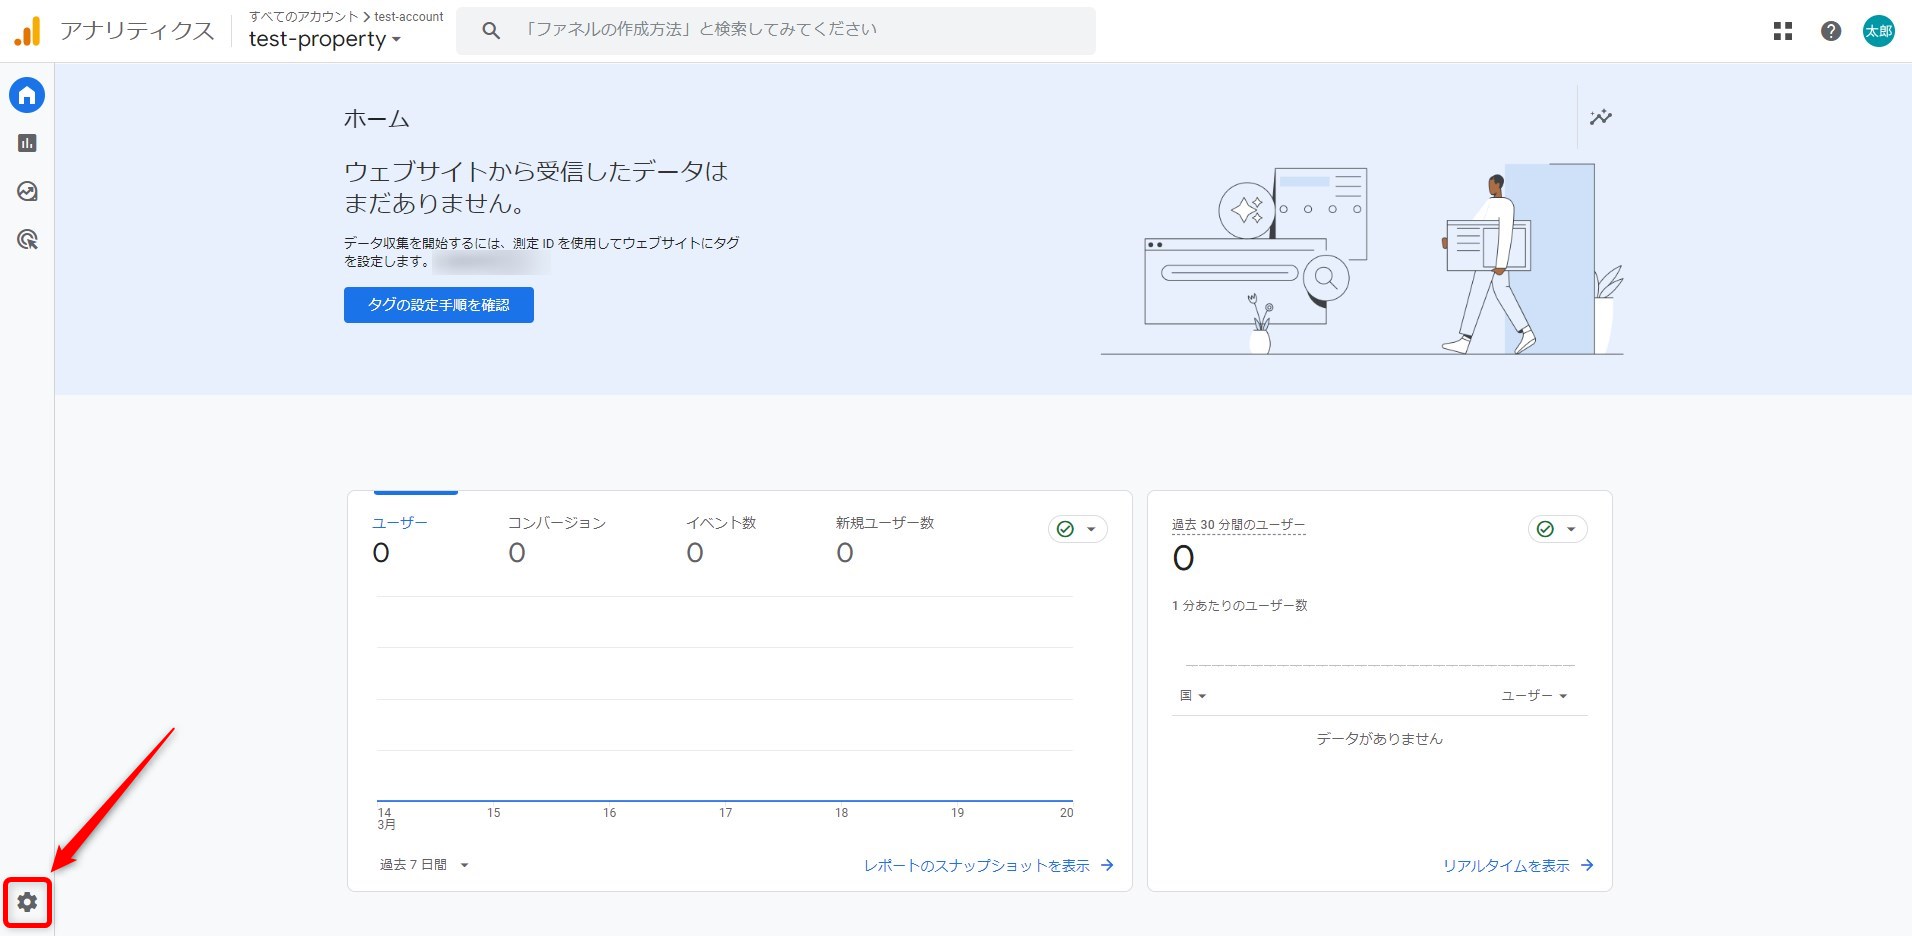Open the Advertising icon in sidebar
Viewport: 1912px width, 936px height.
tap(27, 239)
